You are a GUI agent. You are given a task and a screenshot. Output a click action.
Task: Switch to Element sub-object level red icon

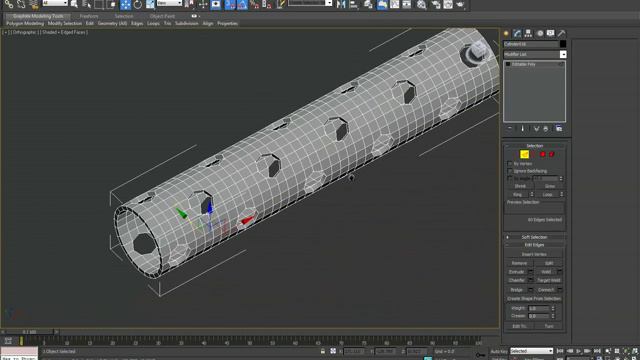(552, 154)
